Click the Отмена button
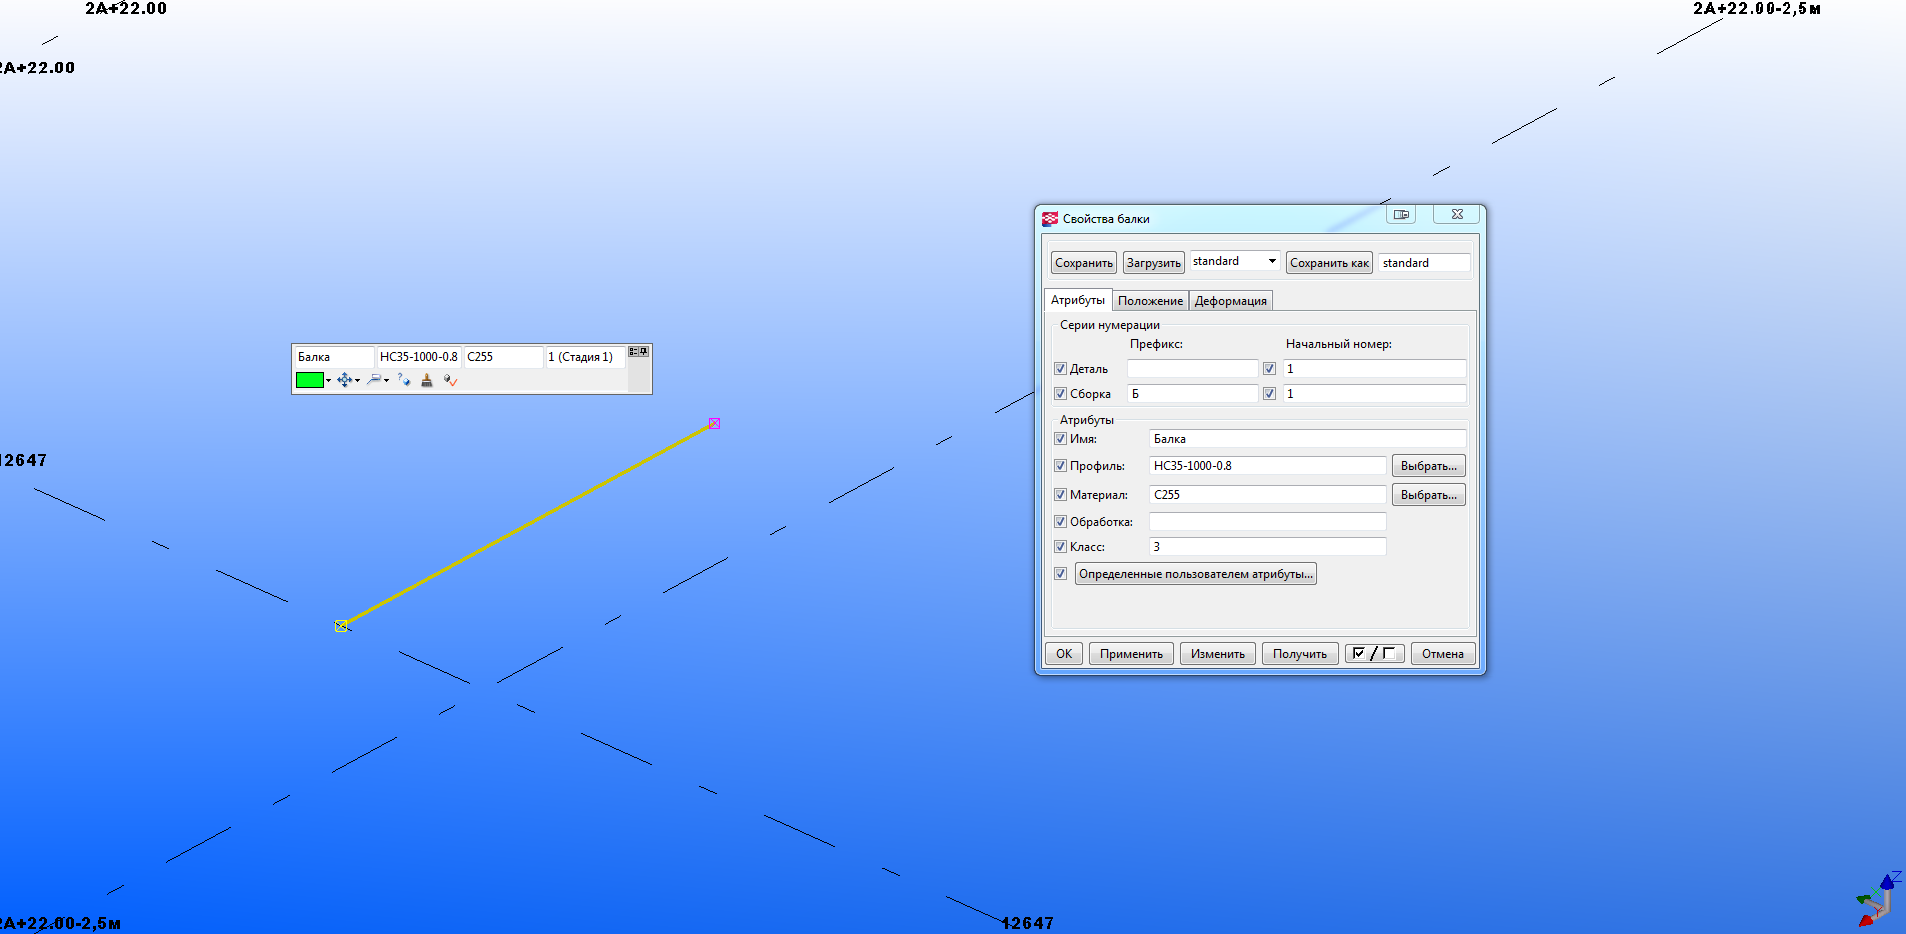This screenshot has width=1906, height=934. coord(1443,654)
